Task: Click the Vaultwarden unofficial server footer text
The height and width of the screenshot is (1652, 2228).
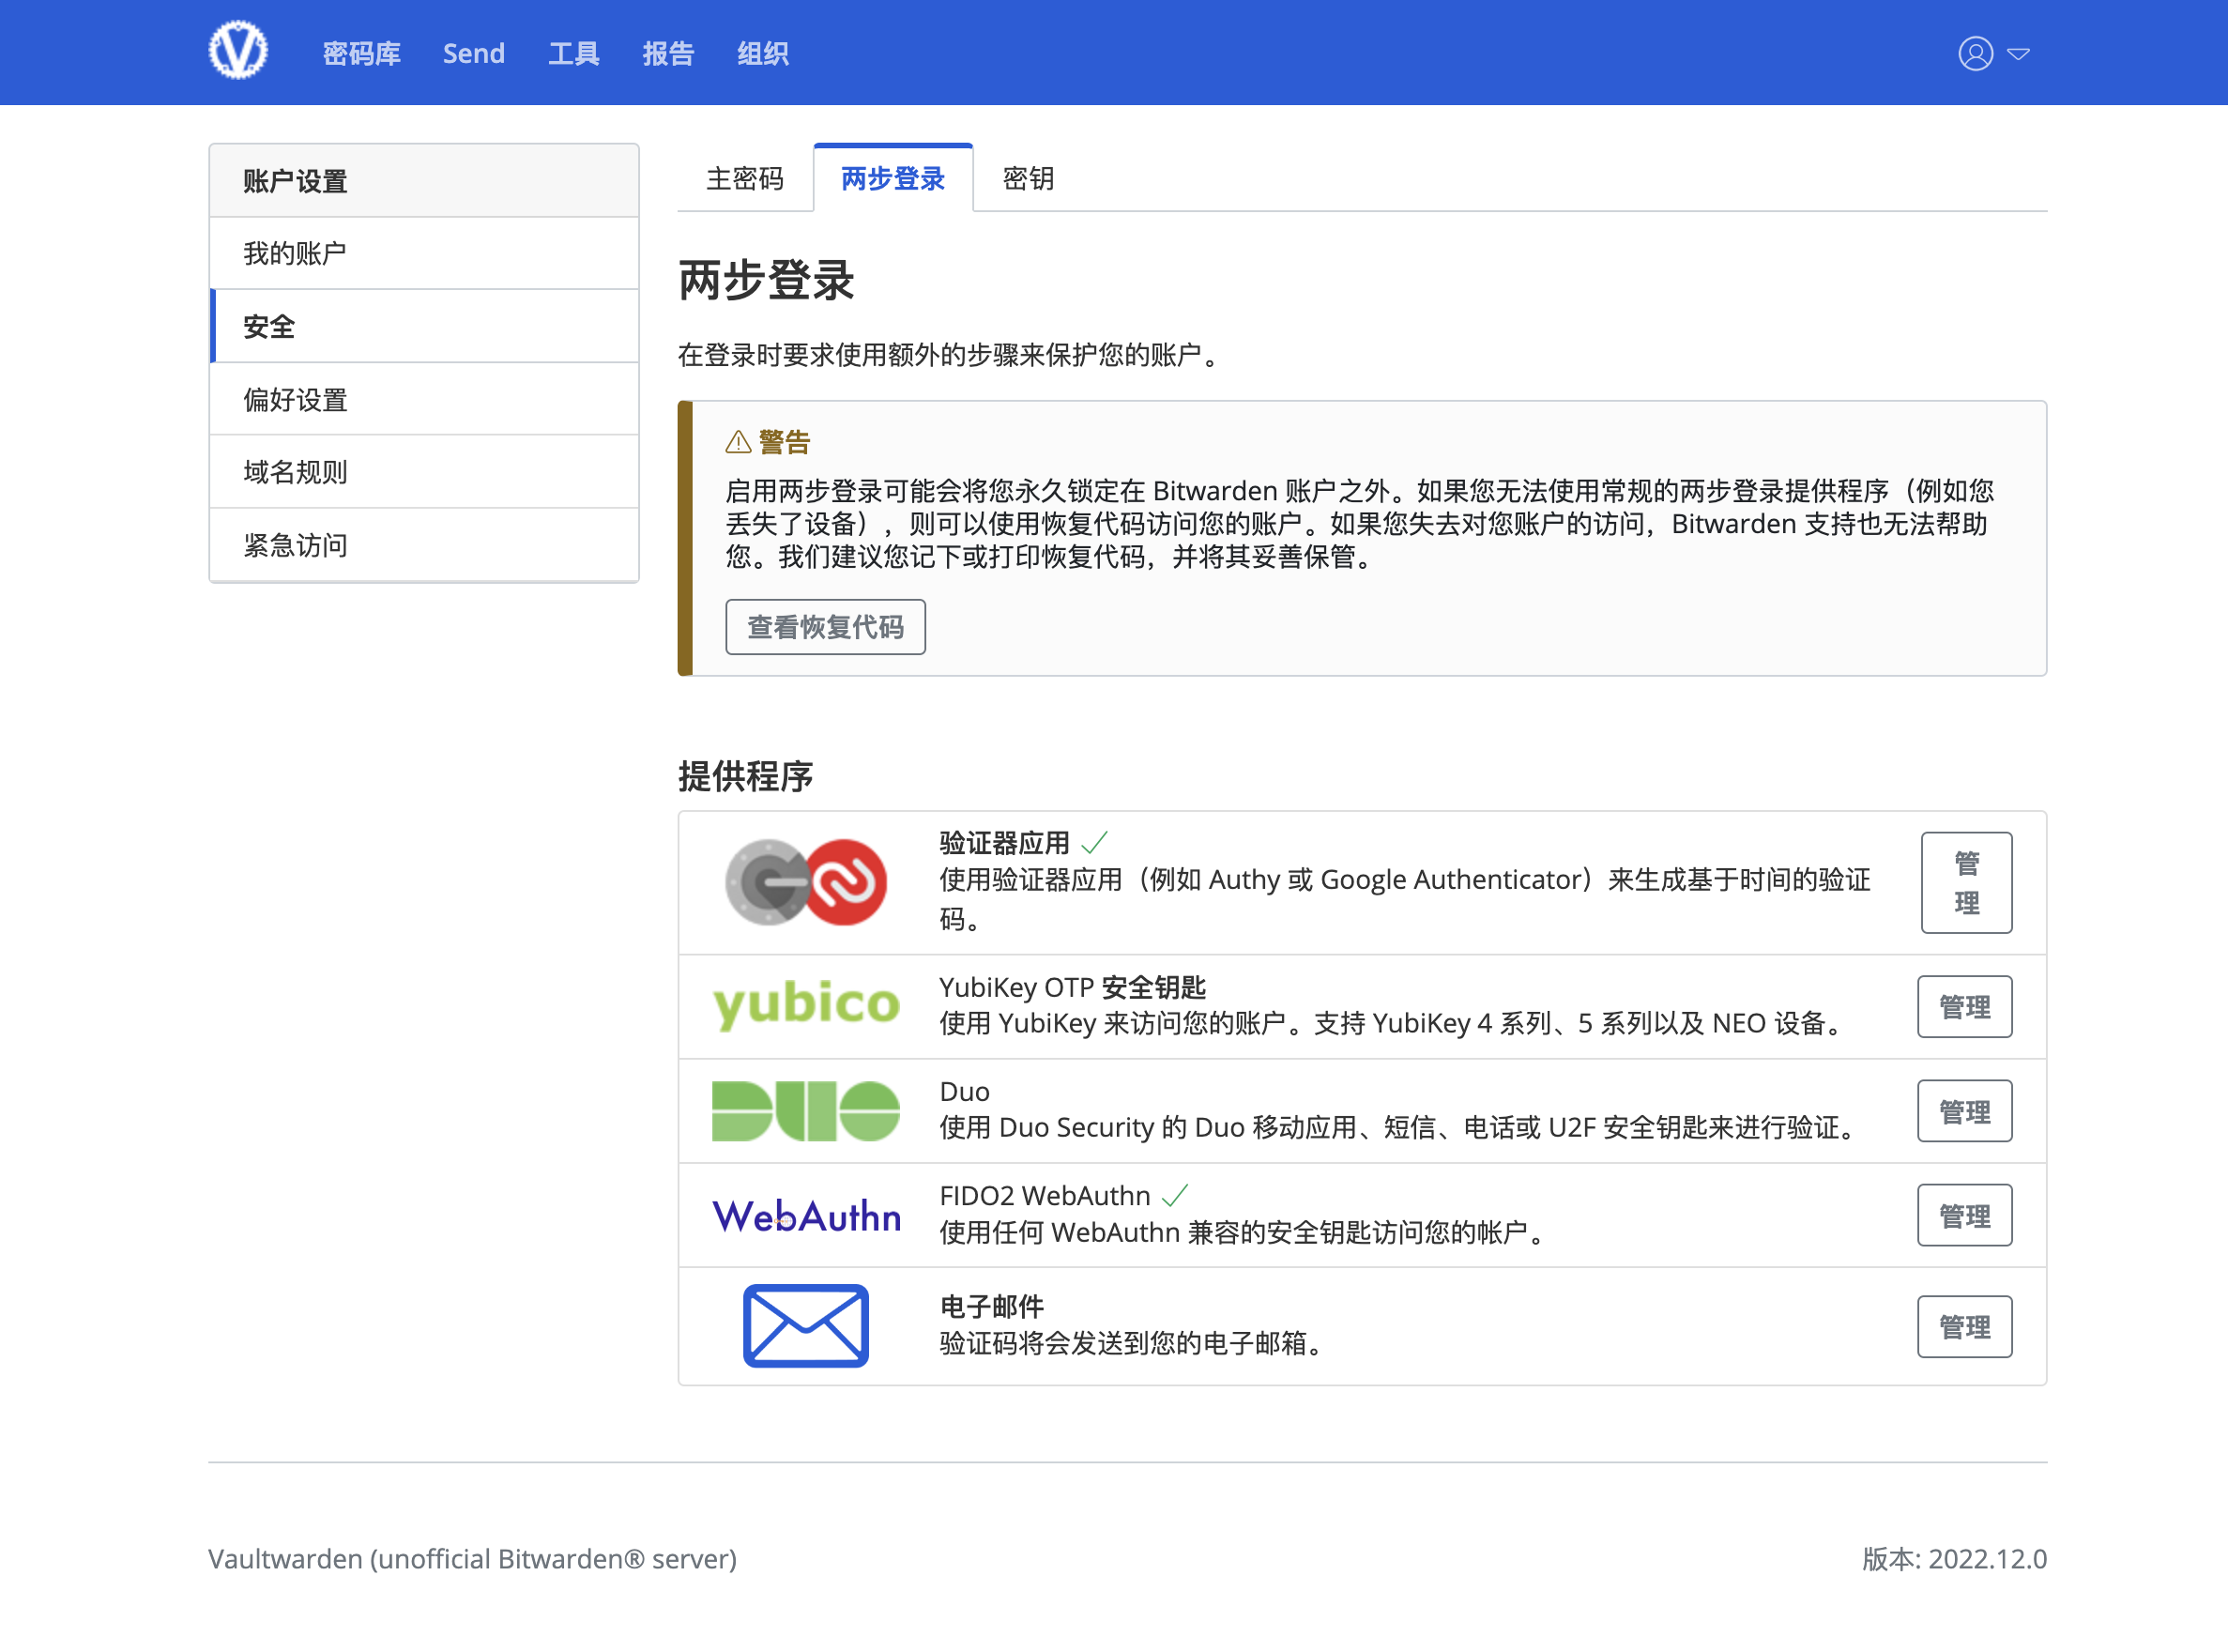Action: 472,1559
